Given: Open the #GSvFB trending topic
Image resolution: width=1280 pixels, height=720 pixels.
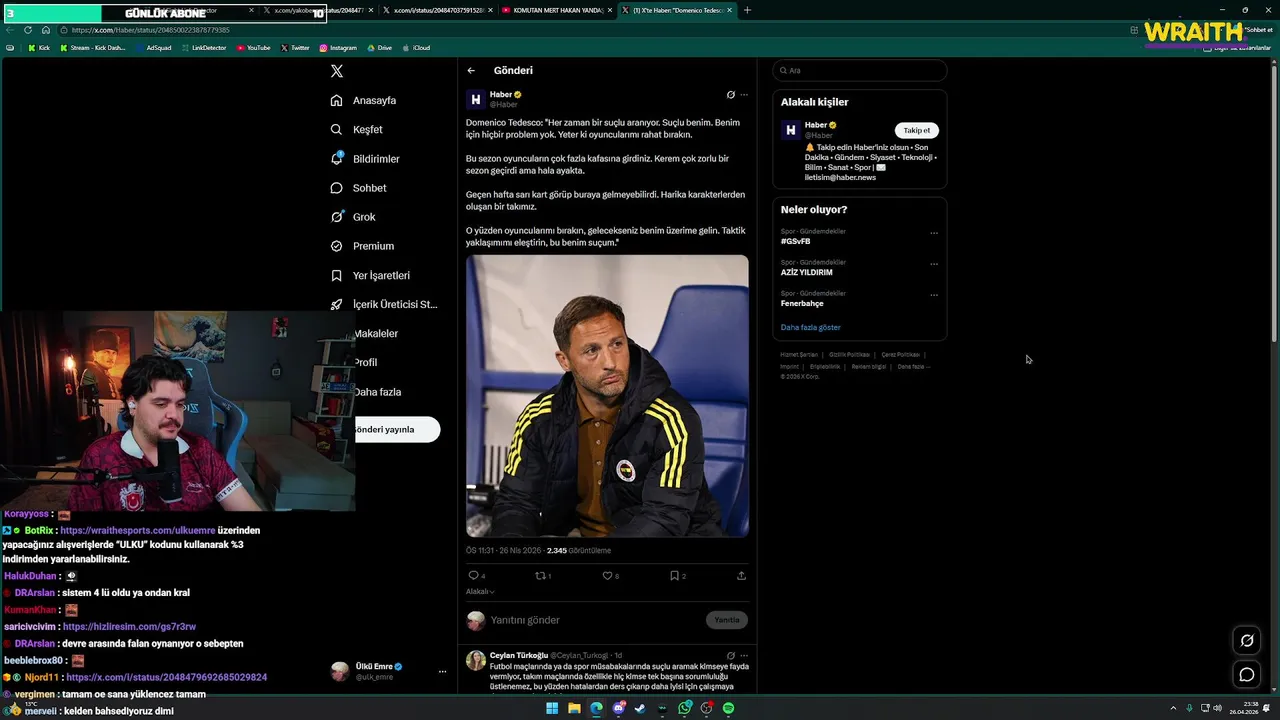Looking at the screenshot, I should pos(796,241).
